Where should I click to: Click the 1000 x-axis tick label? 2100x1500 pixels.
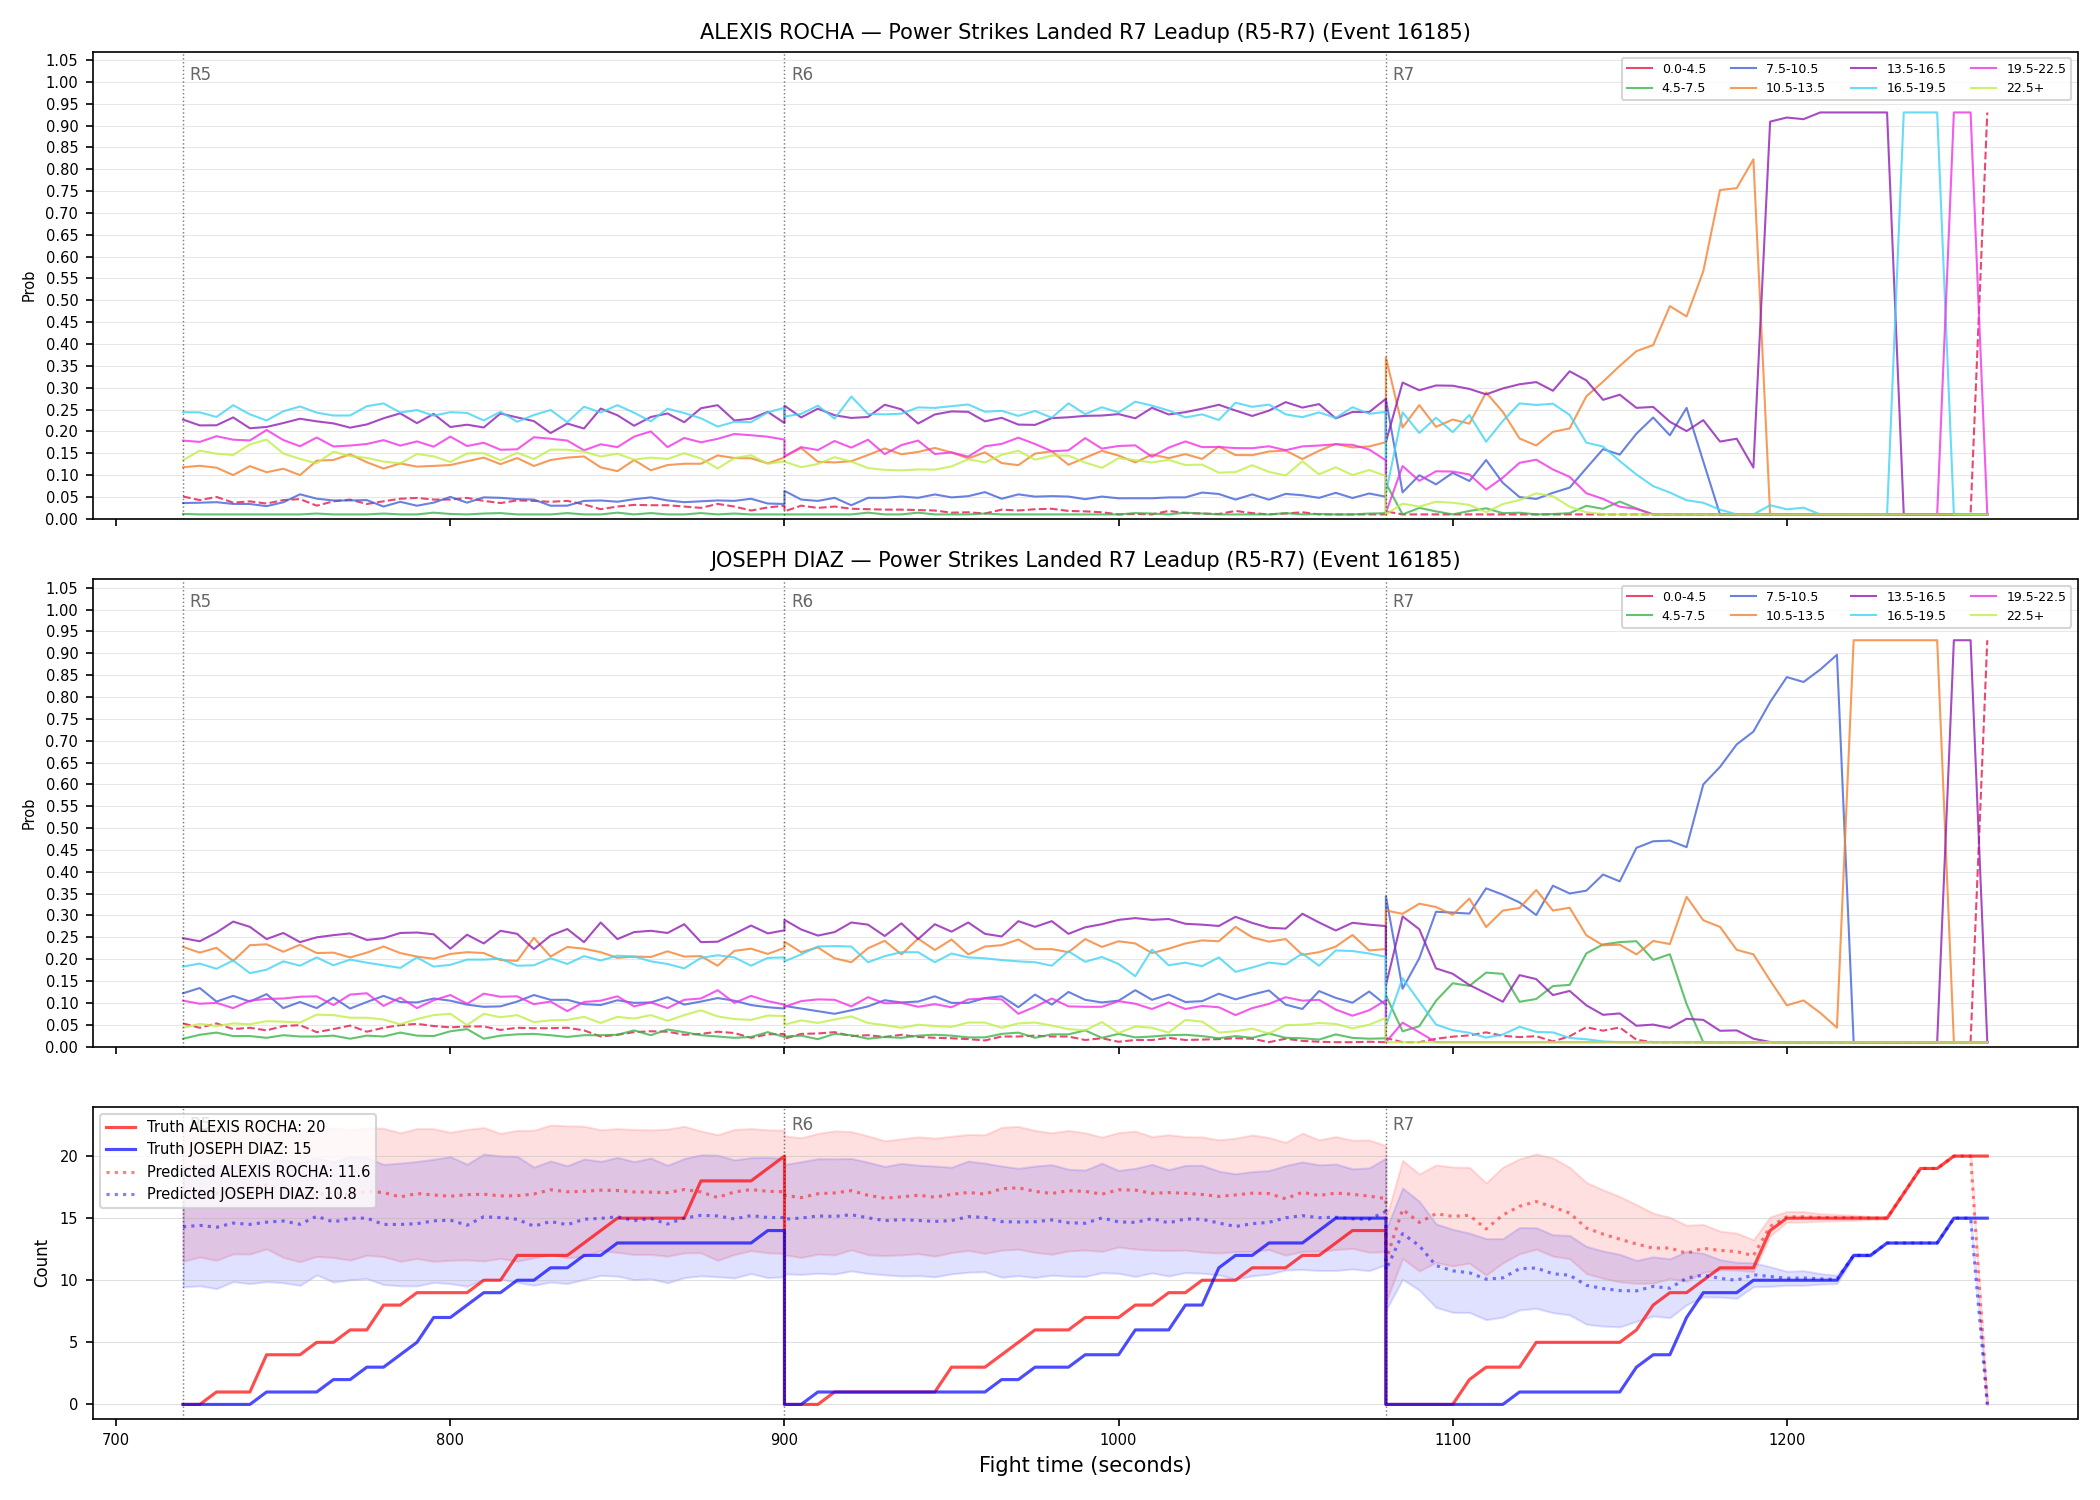1118,1439
